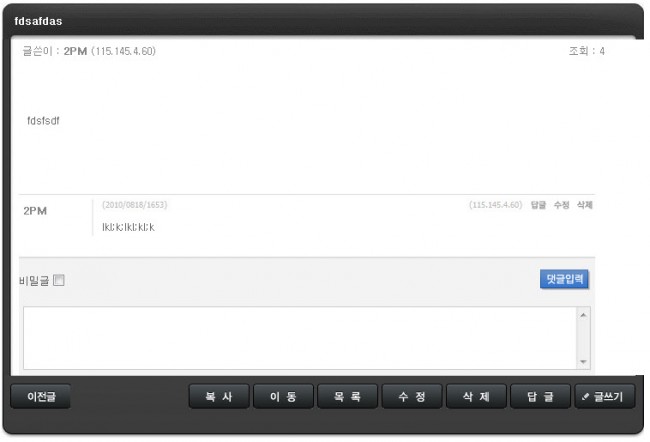650x442 pixels.
Task: Click the comment's 수정 link
Action: pyautogui.click(x=562, y=205)
